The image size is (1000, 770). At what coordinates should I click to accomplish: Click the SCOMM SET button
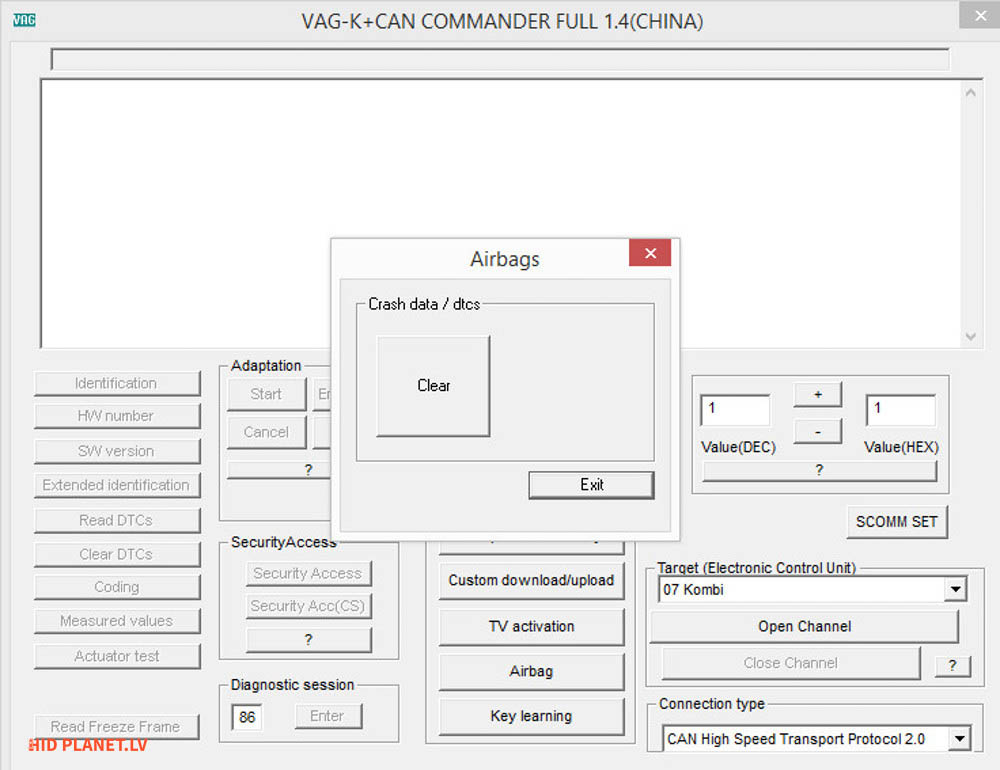(x=897, y=522)
